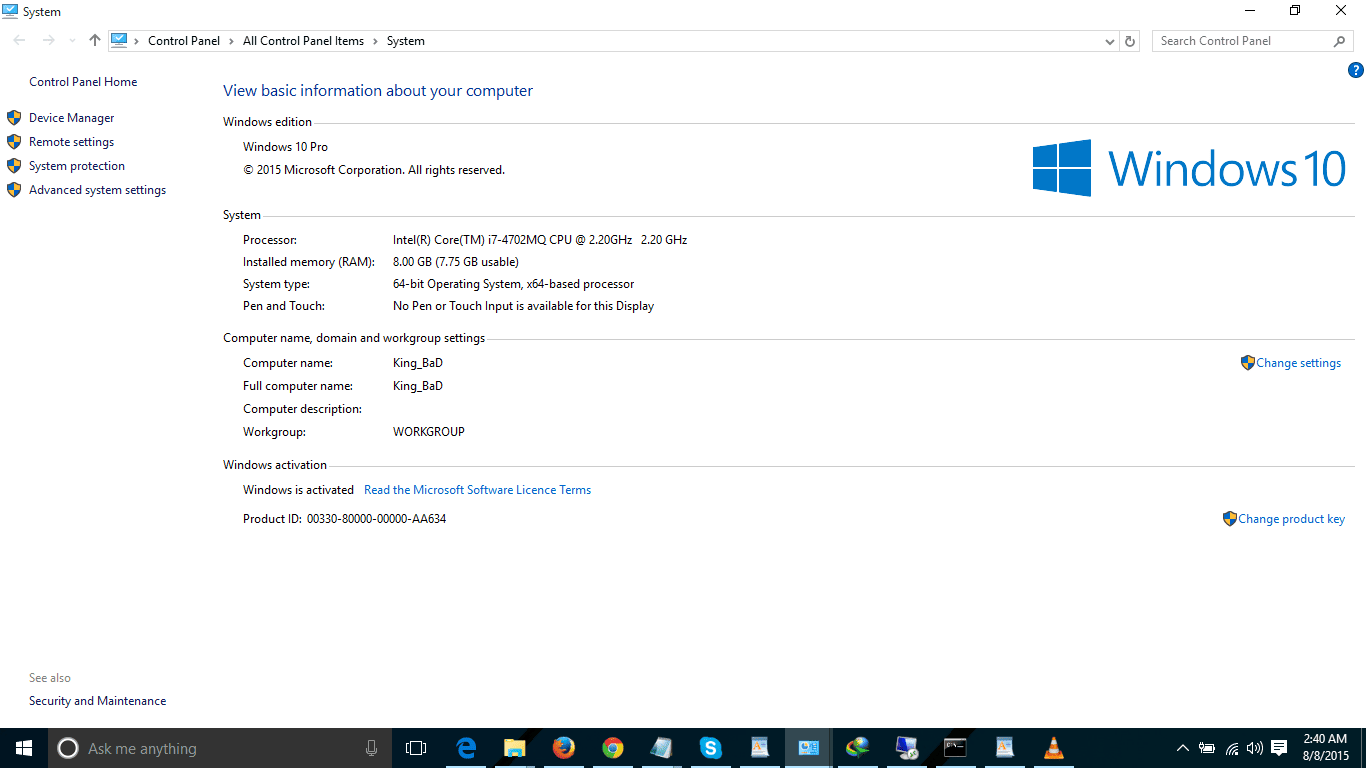This screenshot has height=768, width=1366.
Task: Open the Start menu
Action: 24,748
